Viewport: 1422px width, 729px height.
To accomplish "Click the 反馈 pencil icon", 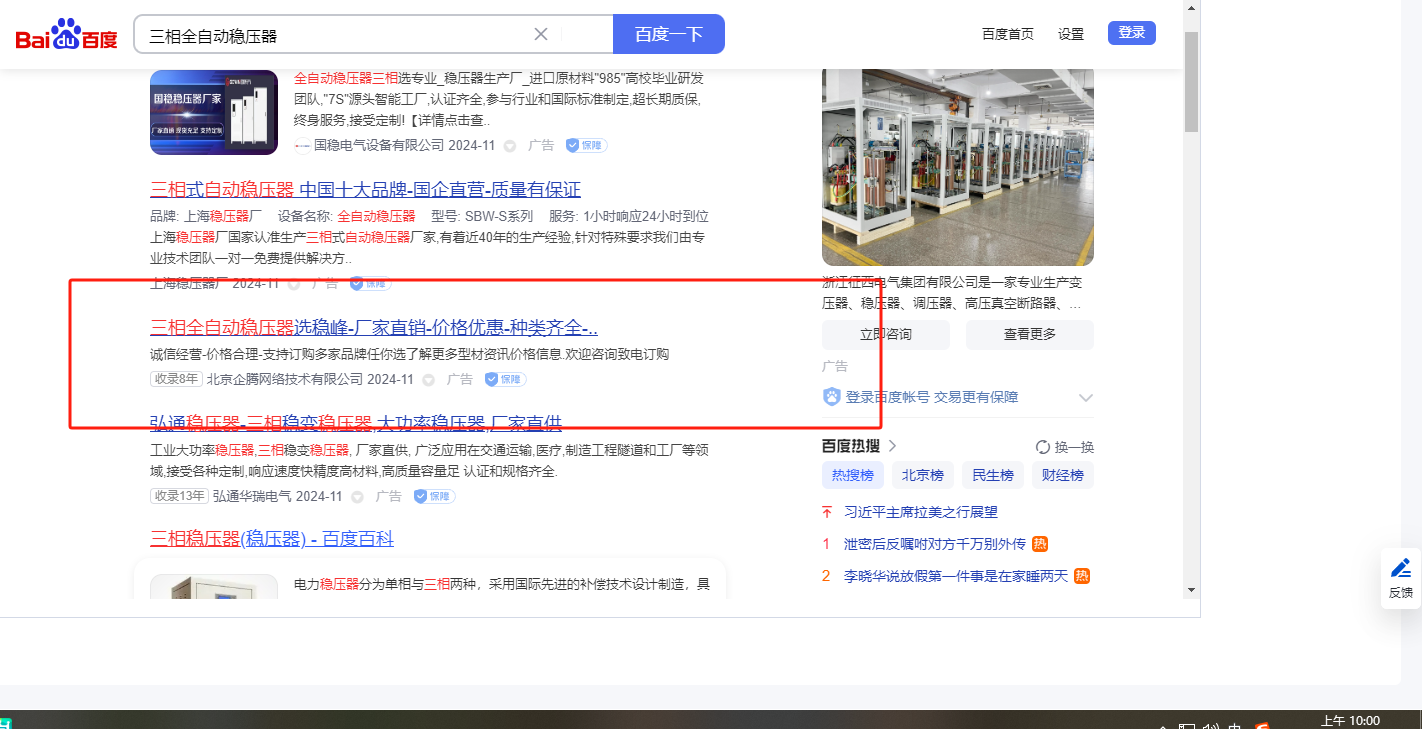I will tap(1401, 568).
